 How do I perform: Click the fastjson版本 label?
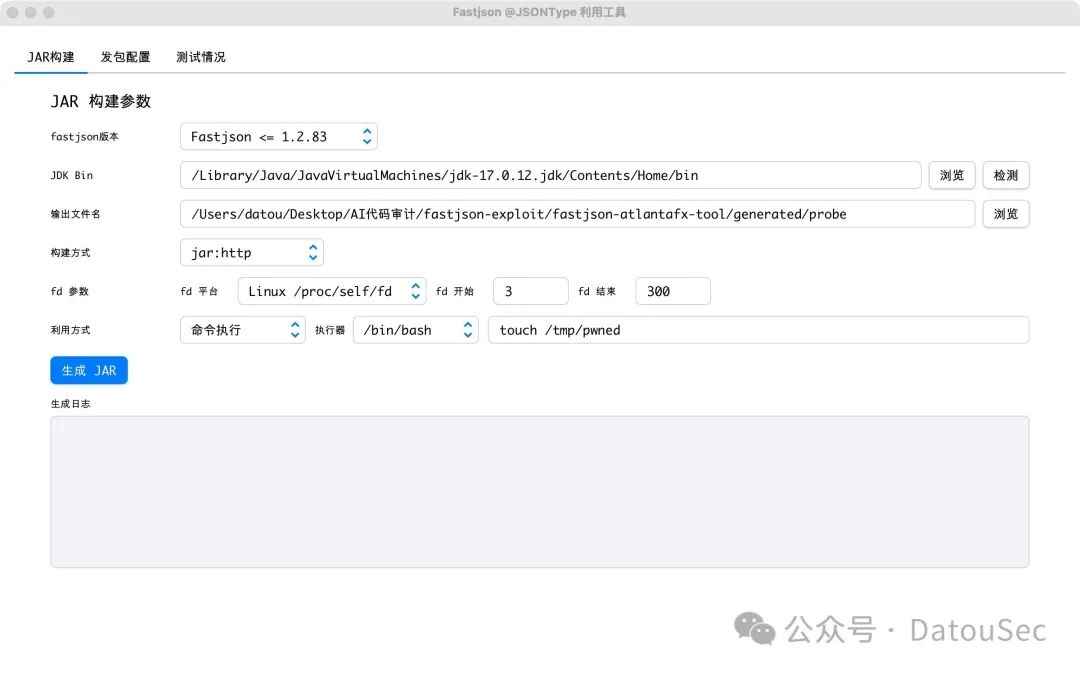(84, 136)
